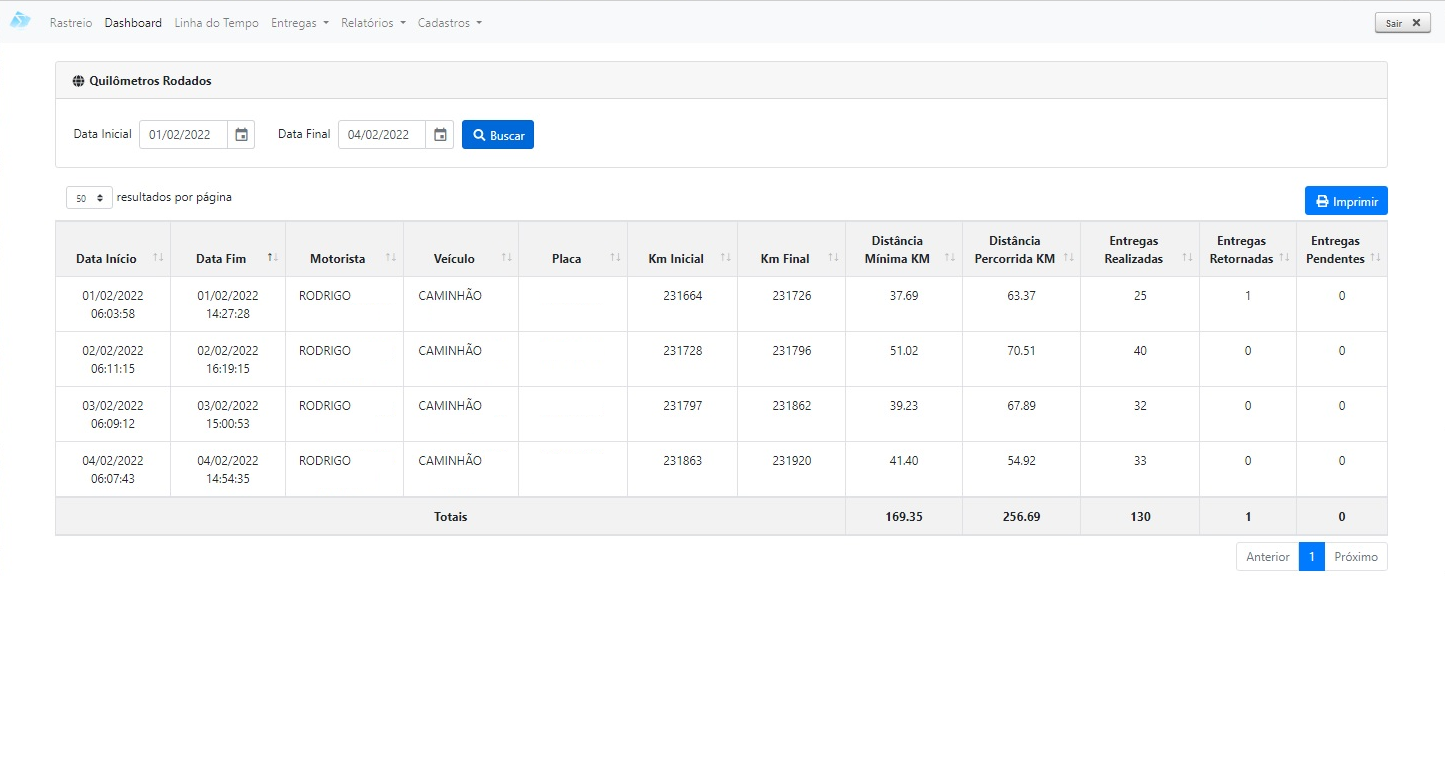Screen dimensions: 1445x775
Task: Sort table by Veículo column
Action: 454,259
